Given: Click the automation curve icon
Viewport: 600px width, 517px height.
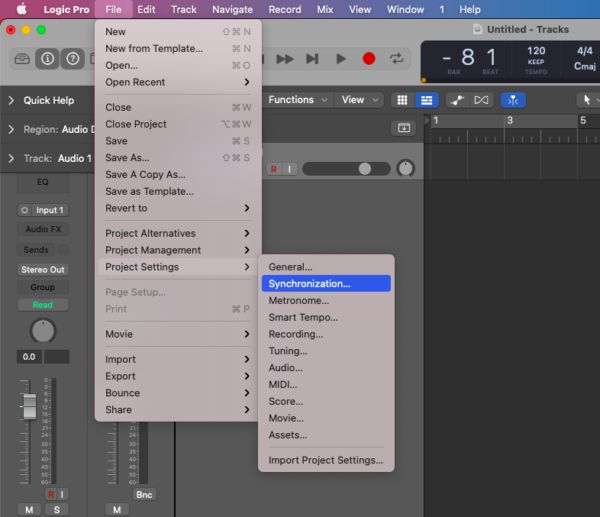Looking at the screenshot, I should click(456, 100).
